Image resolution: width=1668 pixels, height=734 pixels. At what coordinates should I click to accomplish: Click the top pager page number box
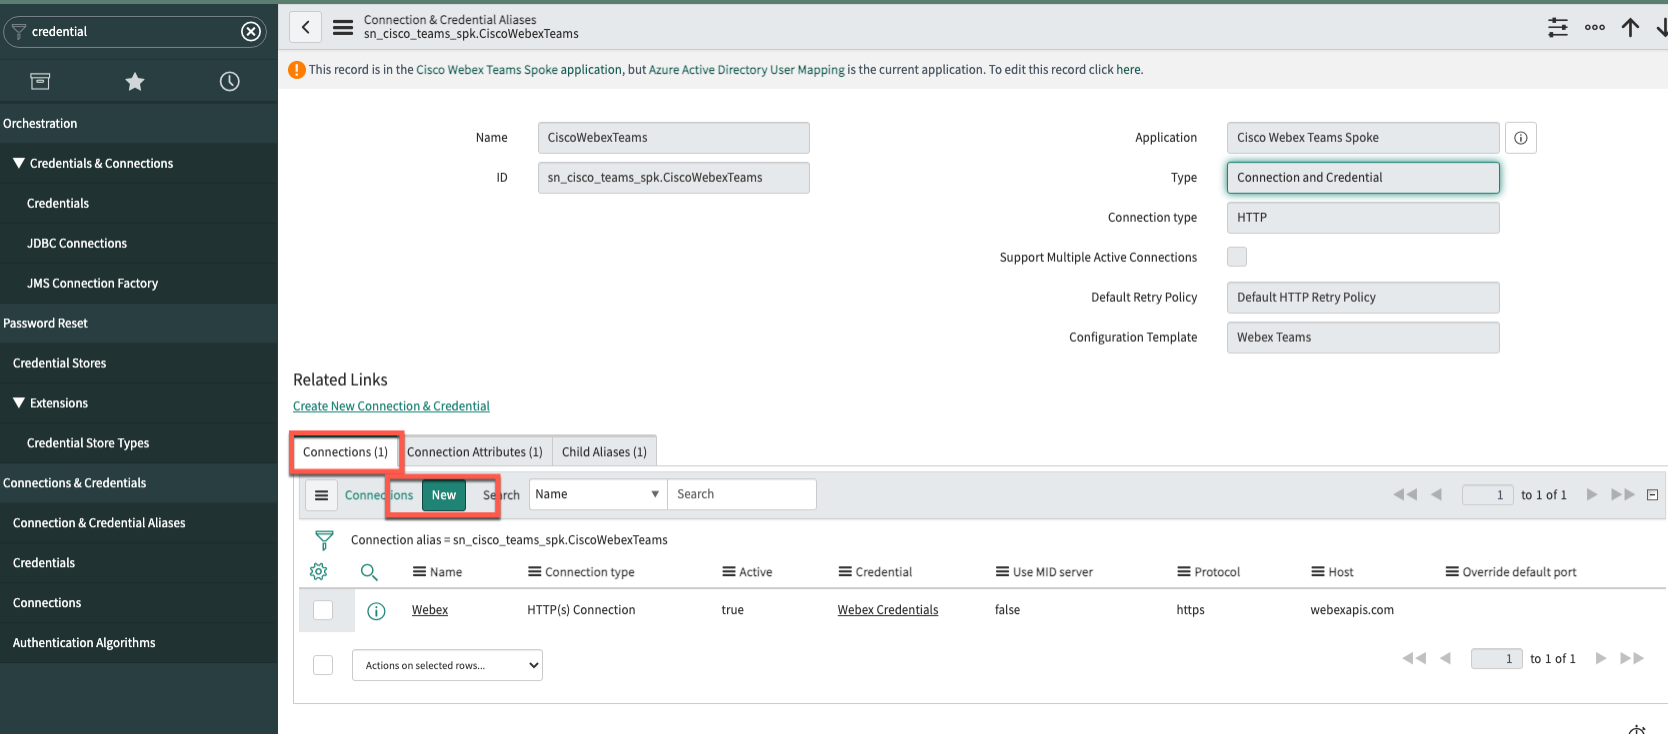pos(1488,495)
